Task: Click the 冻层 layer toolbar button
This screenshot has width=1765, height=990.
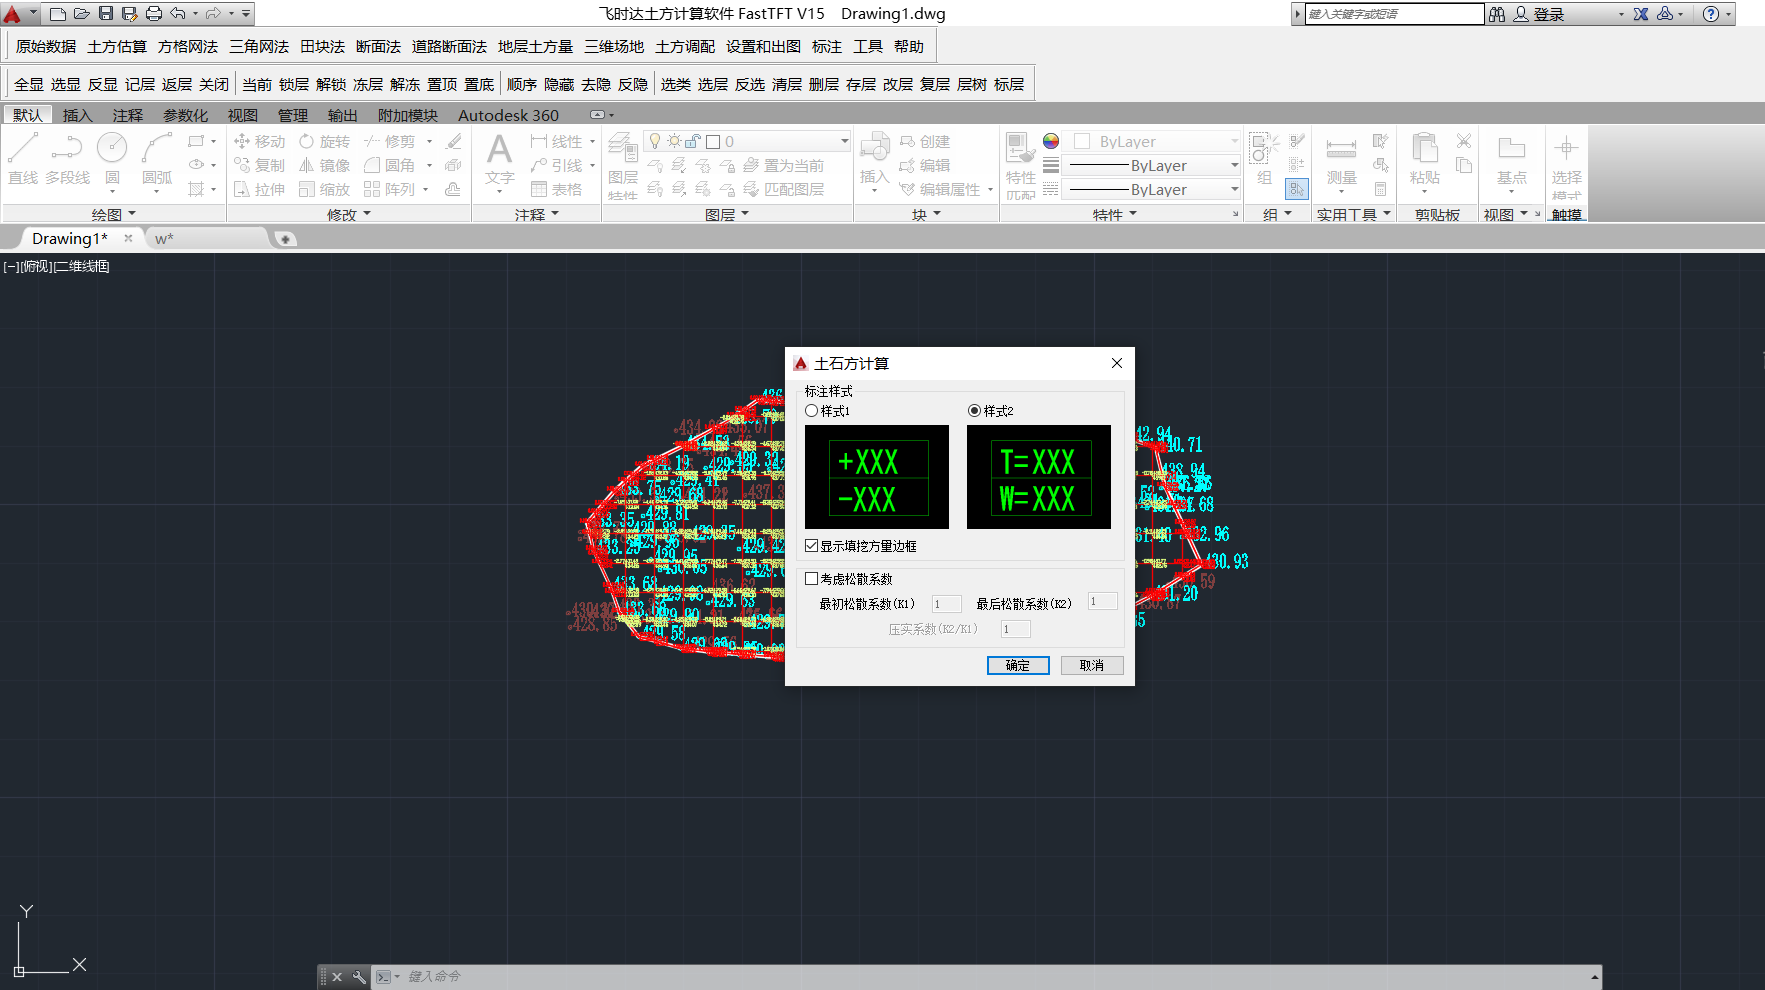Action: click(x=368, y=85)
